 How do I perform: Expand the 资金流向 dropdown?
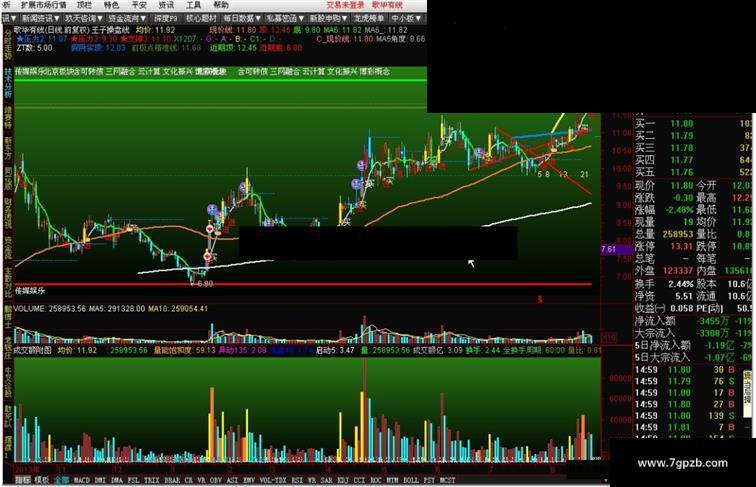(x=127, y=18)
